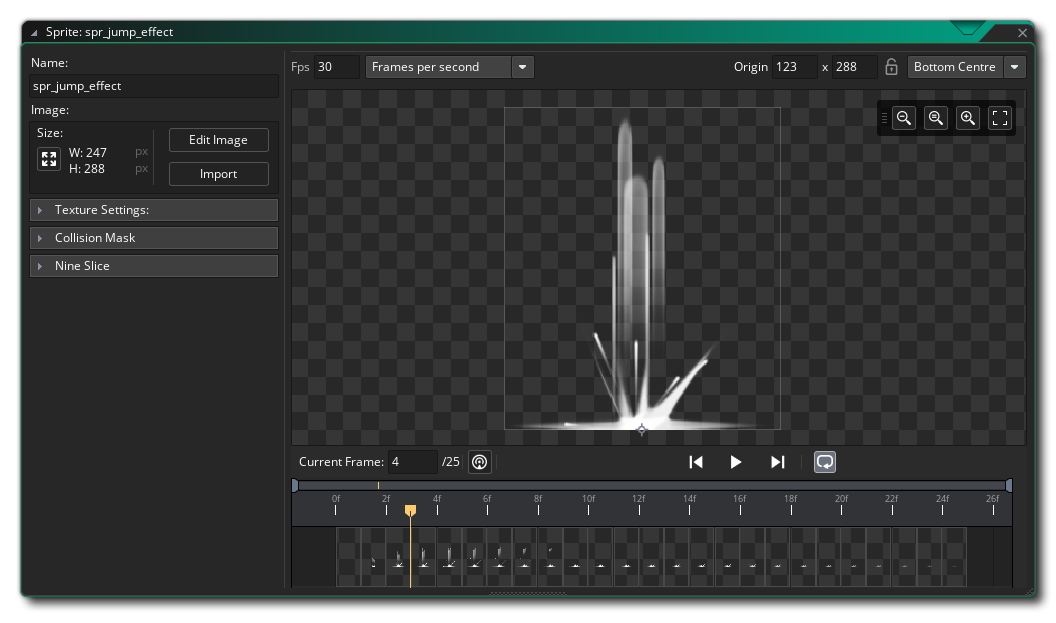Expand the Texture Settings section
The image size is (1056, 623).
coord(154,210)
